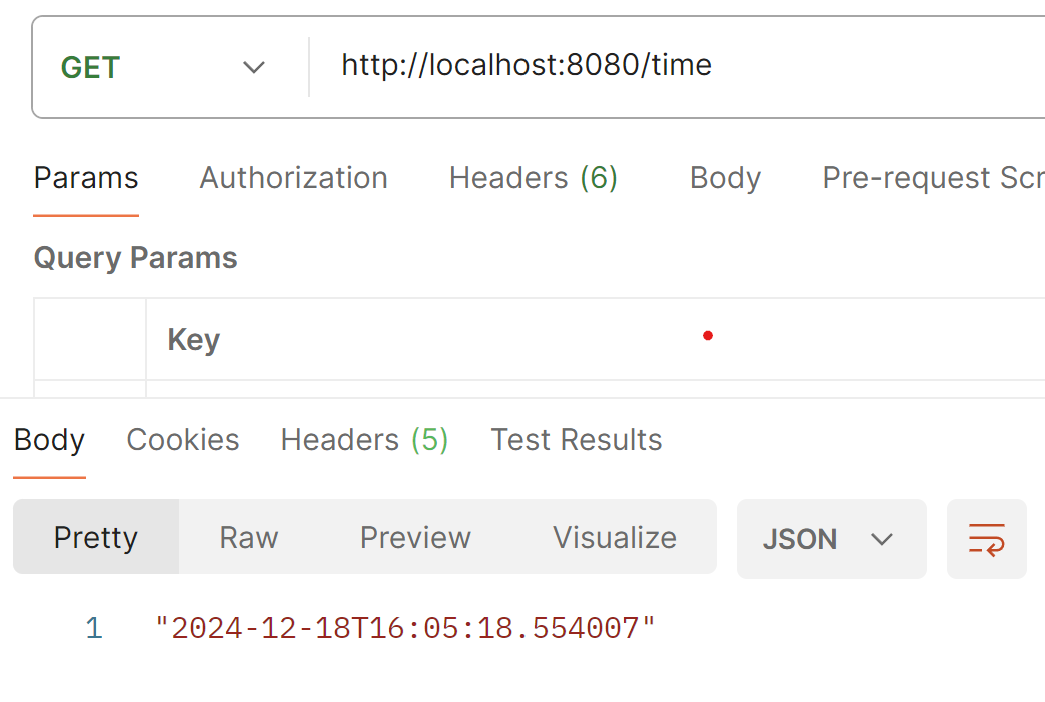The width and height of the screenshot is (1045, 702).
Task: Select the response Body tab
Action: pyautogui.click(x=49, y=440)
